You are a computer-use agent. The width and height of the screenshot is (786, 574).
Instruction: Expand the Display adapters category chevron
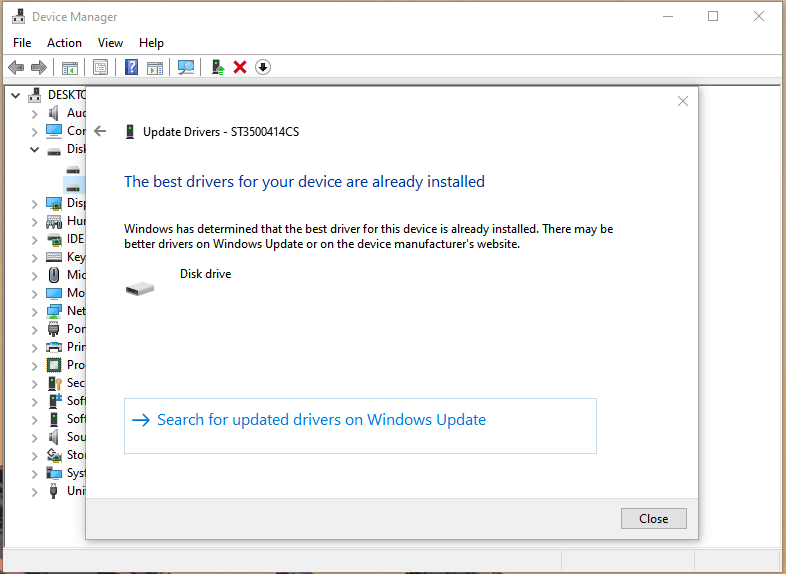(x=34, y=204)
